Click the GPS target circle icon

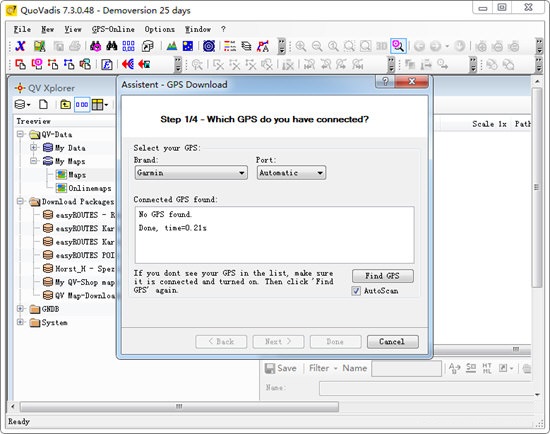pos(209,46)
